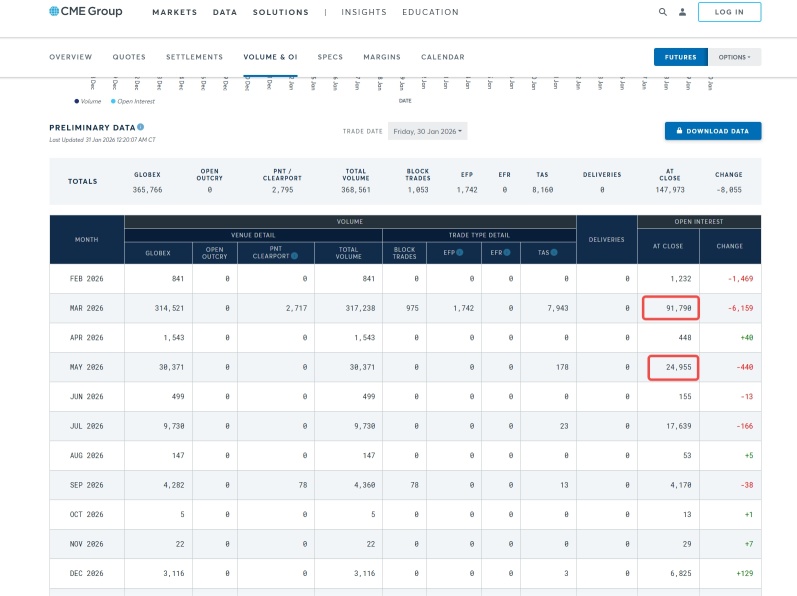797x596 pixels.
Task: Click the Download Data button
Action: pyautogui.click(x=713, y=131)
